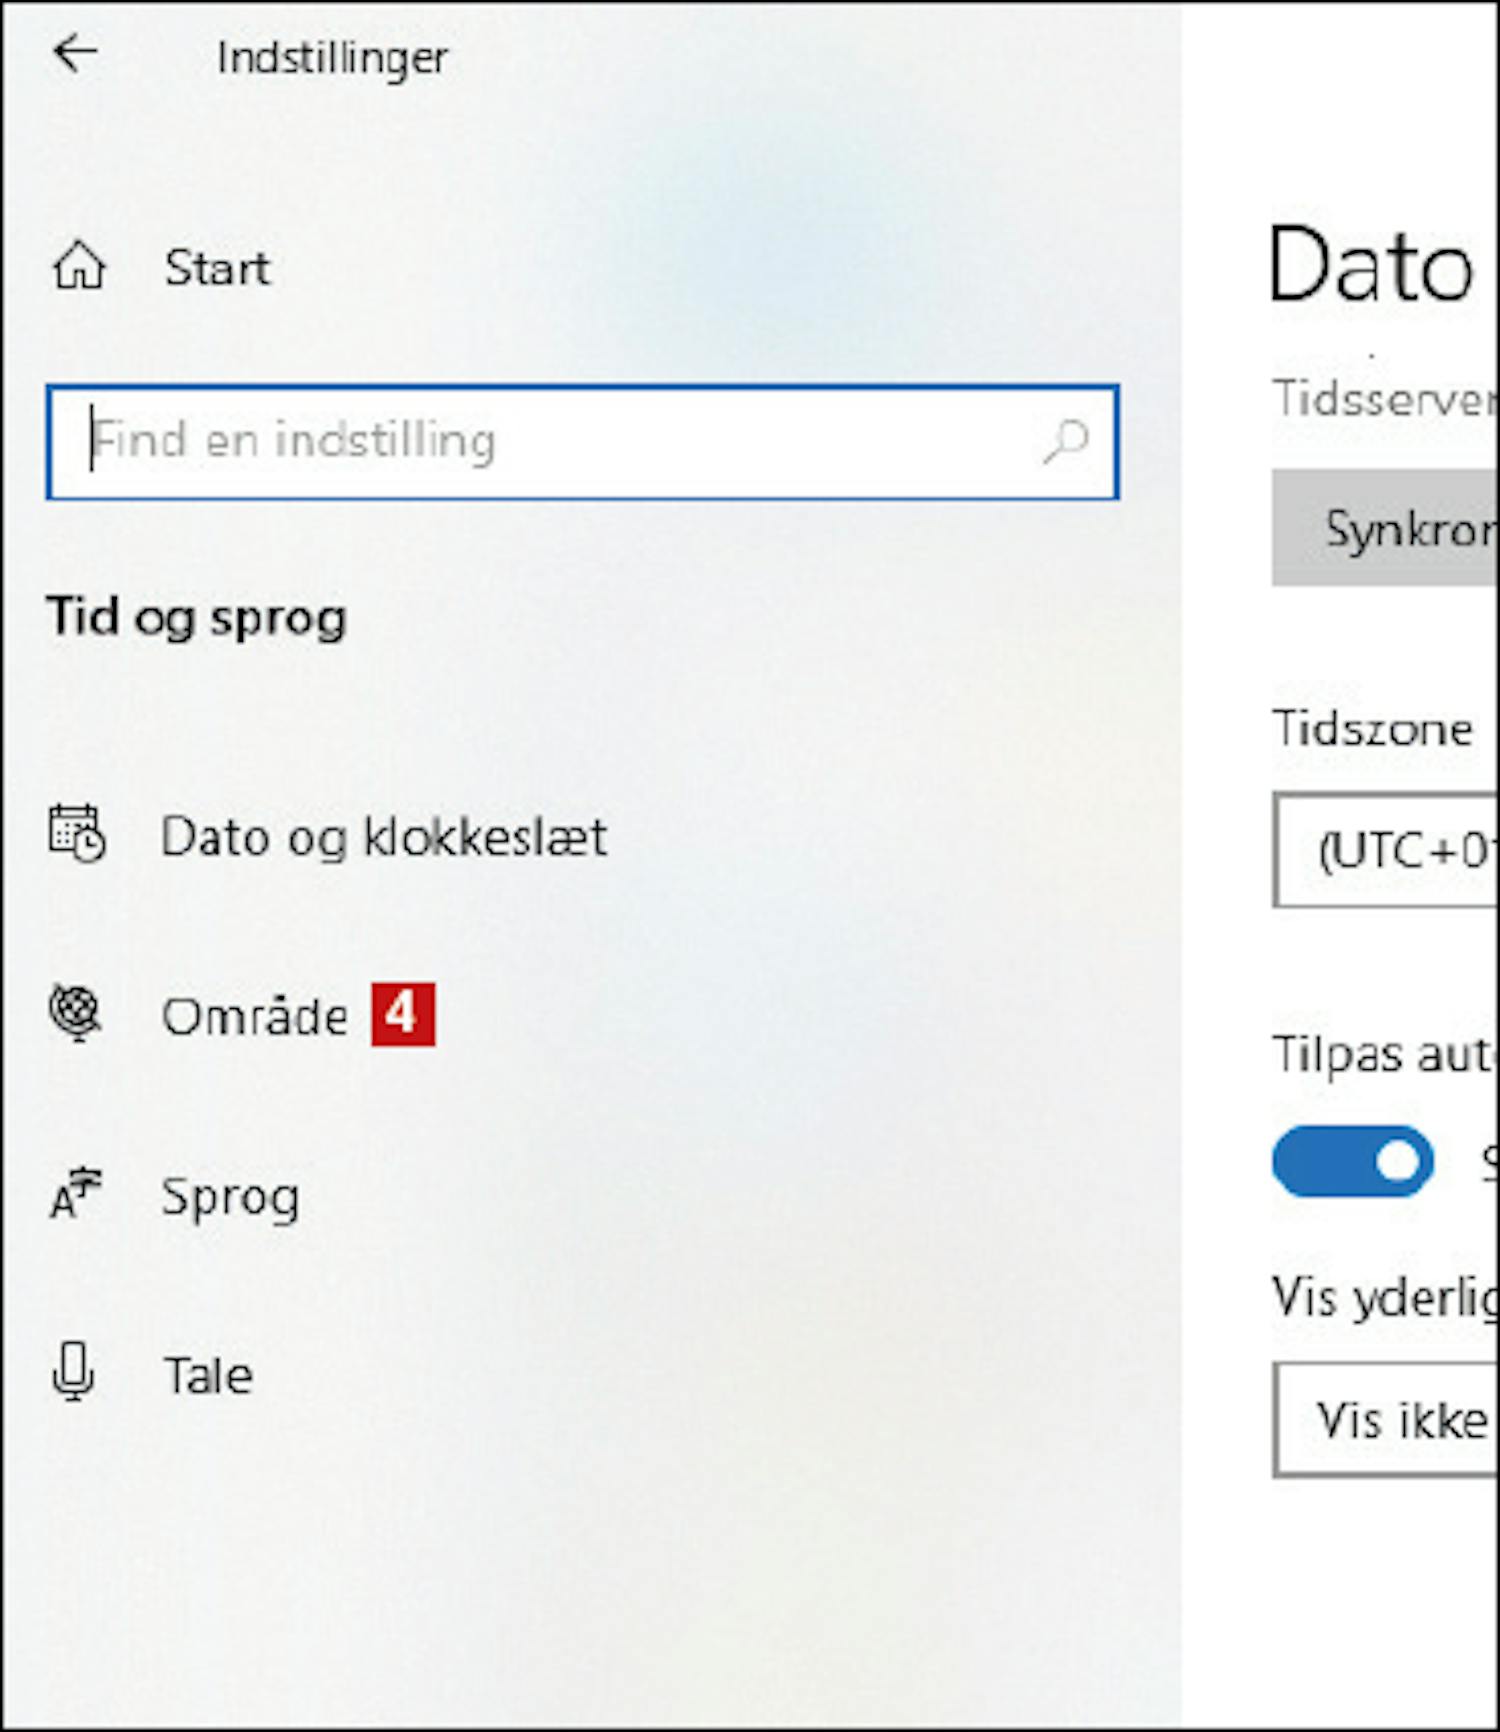Screen dimensions: 1500x1732
Task: Open the Tidszone UTC dropdown
Action: point(1386,850)
